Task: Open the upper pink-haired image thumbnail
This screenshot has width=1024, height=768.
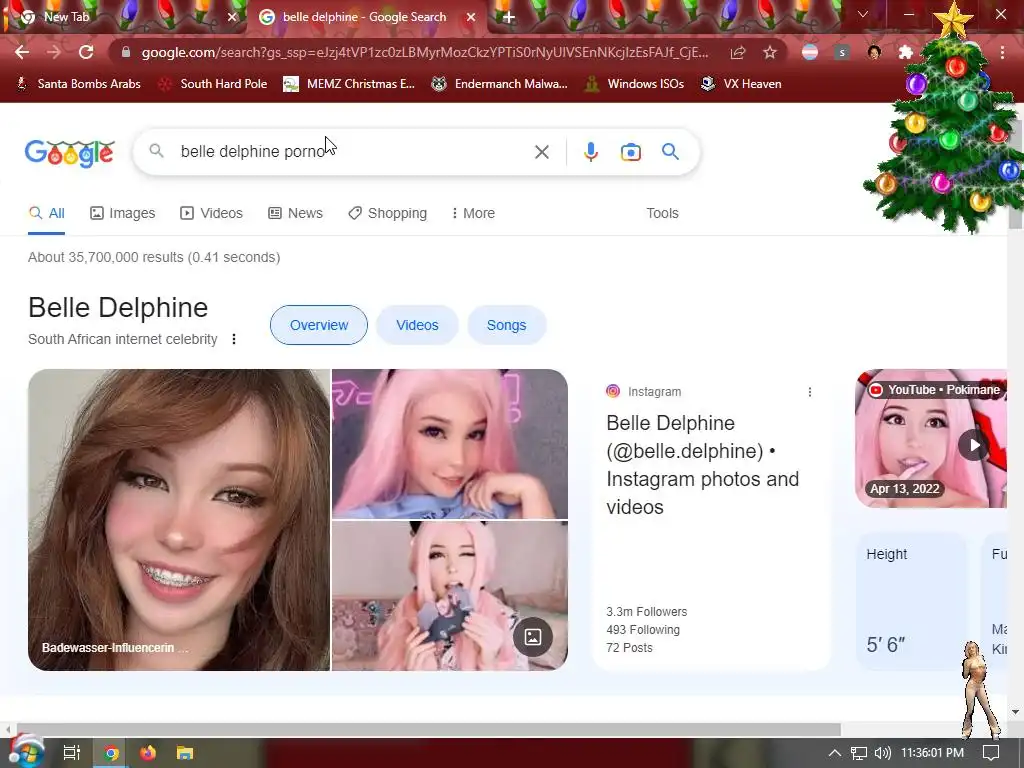Action: 450,443
